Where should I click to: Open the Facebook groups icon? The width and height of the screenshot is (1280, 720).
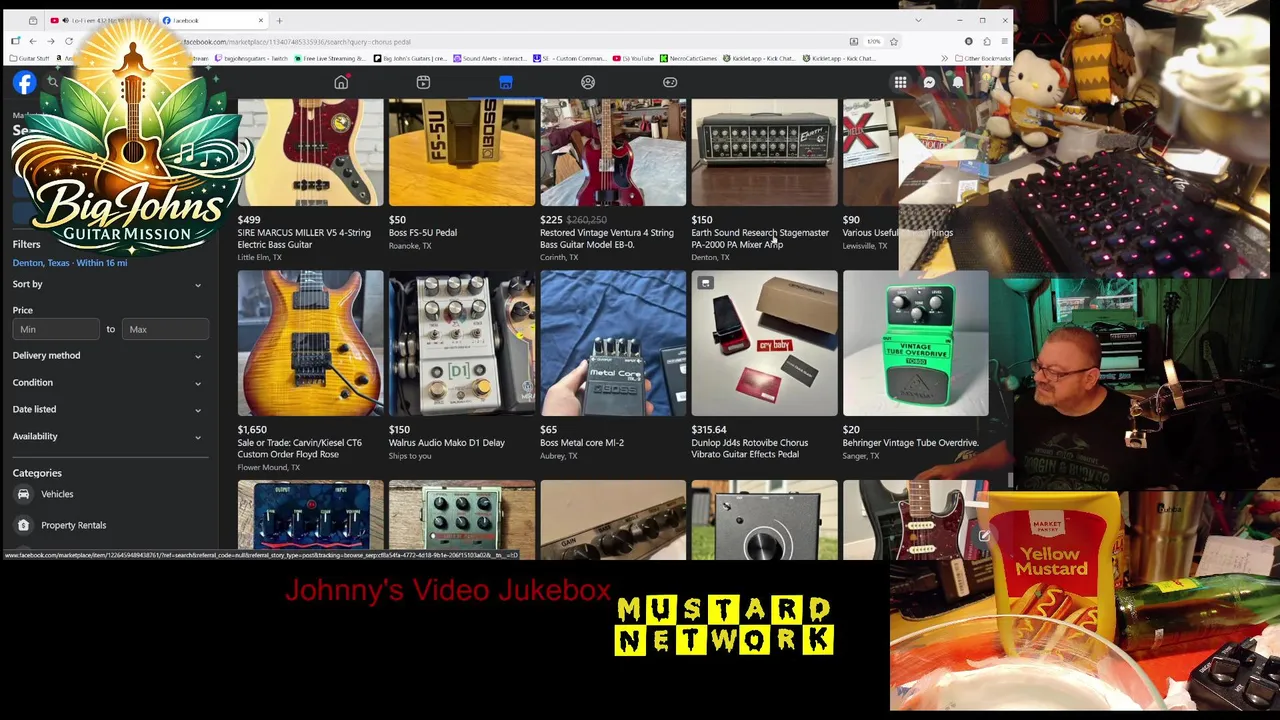pyautogui.click(x=588, y=82)
